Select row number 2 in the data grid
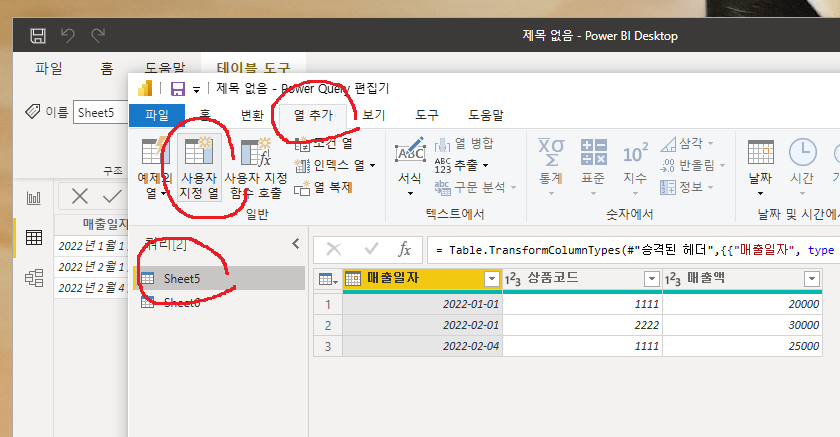 click(x=328, y=325)
